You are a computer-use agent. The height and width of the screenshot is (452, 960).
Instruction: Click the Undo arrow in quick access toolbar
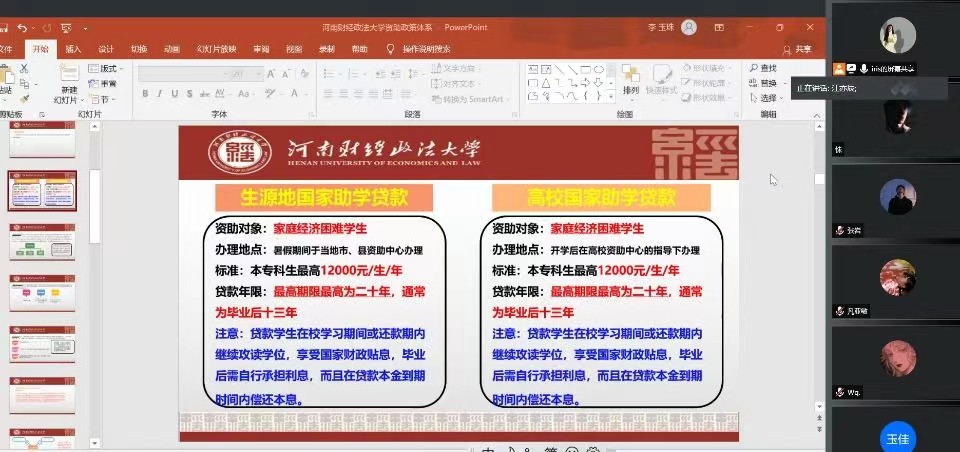click(22, 28)
